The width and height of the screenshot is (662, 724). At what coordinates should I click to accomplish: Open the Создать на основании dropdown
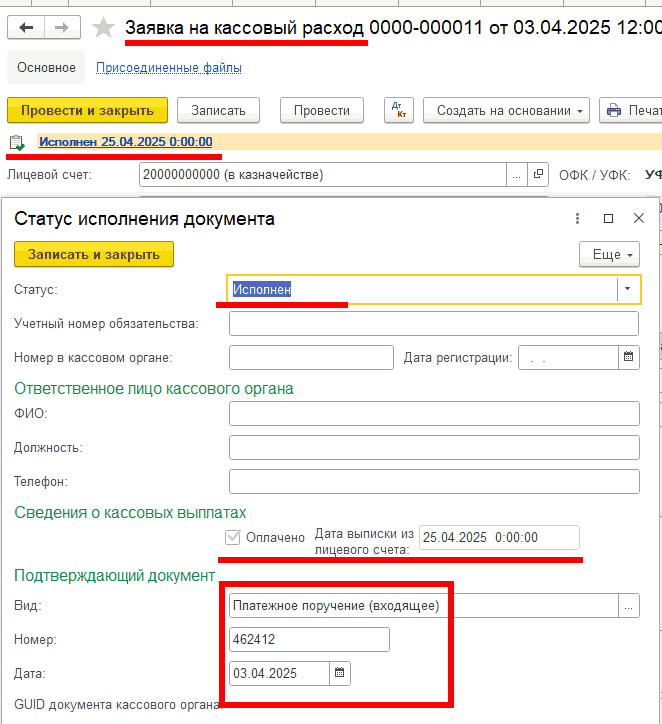click(x=506, y=110)
